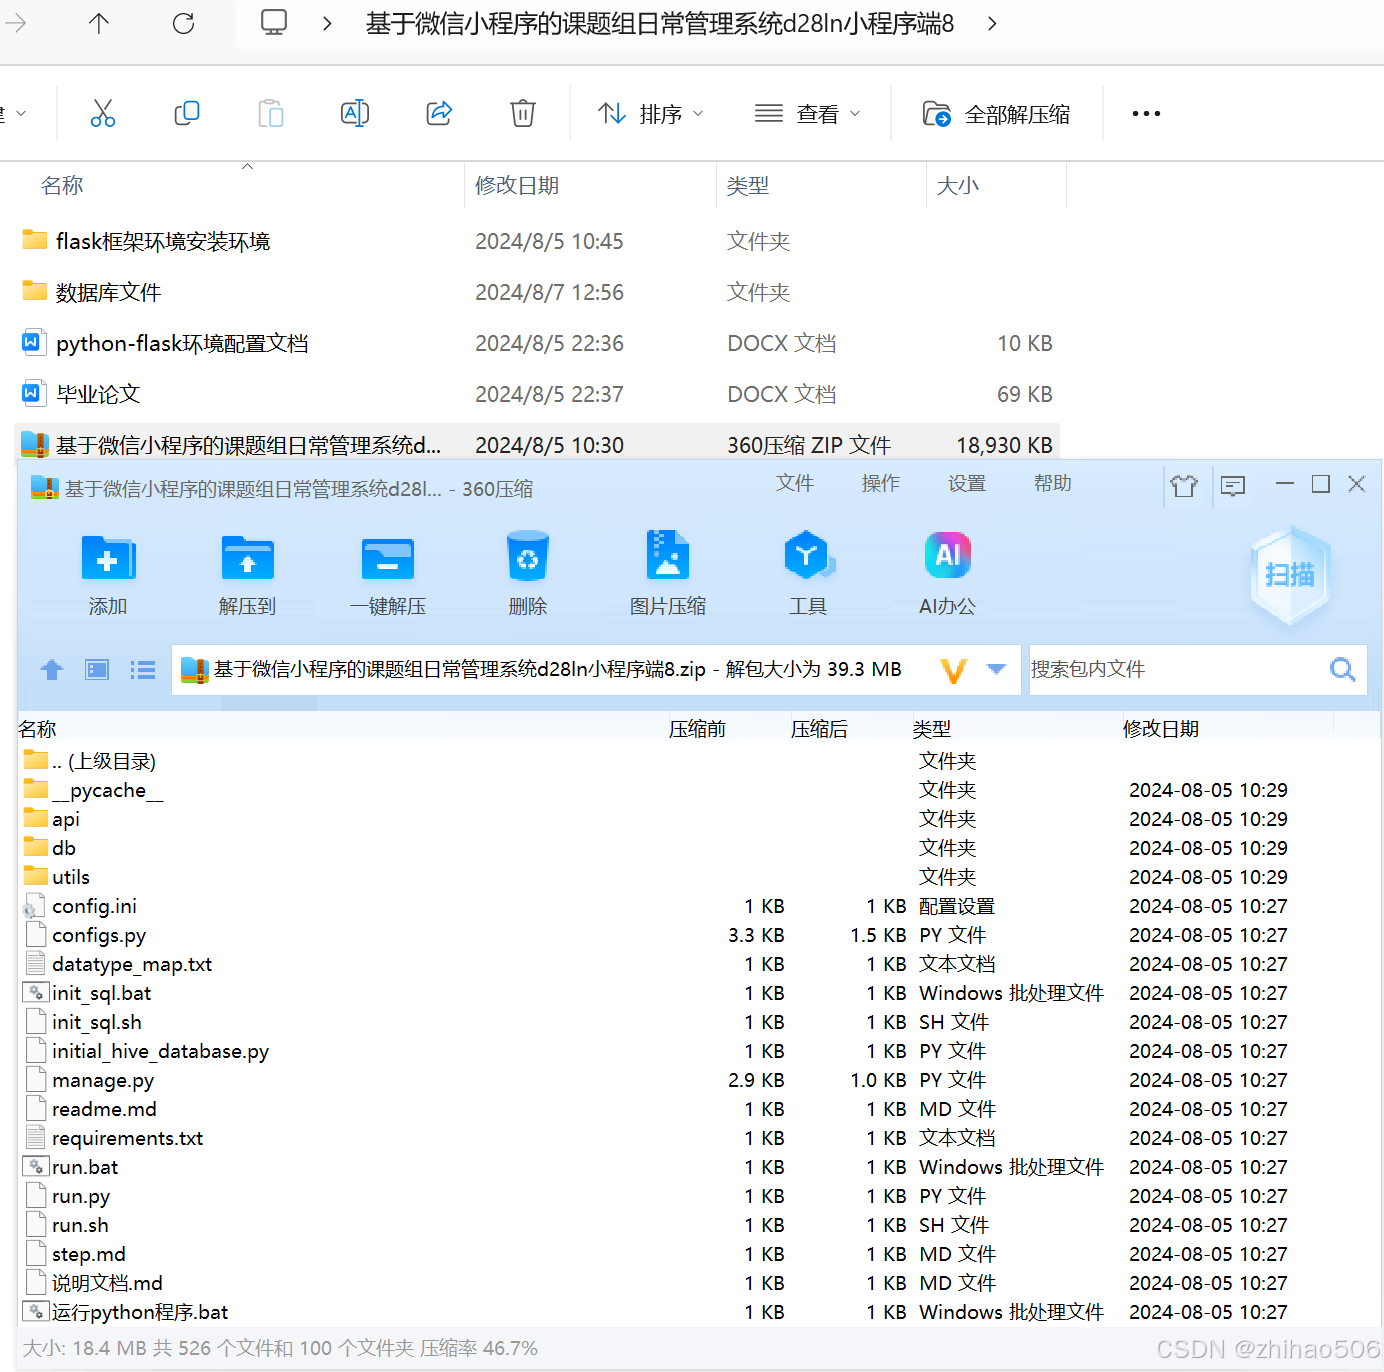This screenshot has width=1384, height=1372.
Task: Select the __pycache__ folder in archive
Action: (698, 790)
